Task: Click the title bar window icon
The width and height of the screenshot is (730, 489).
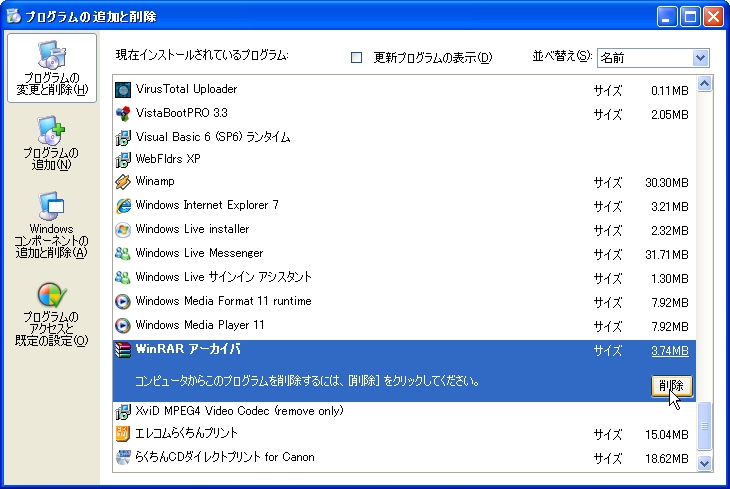Action: tap(14, 16)
